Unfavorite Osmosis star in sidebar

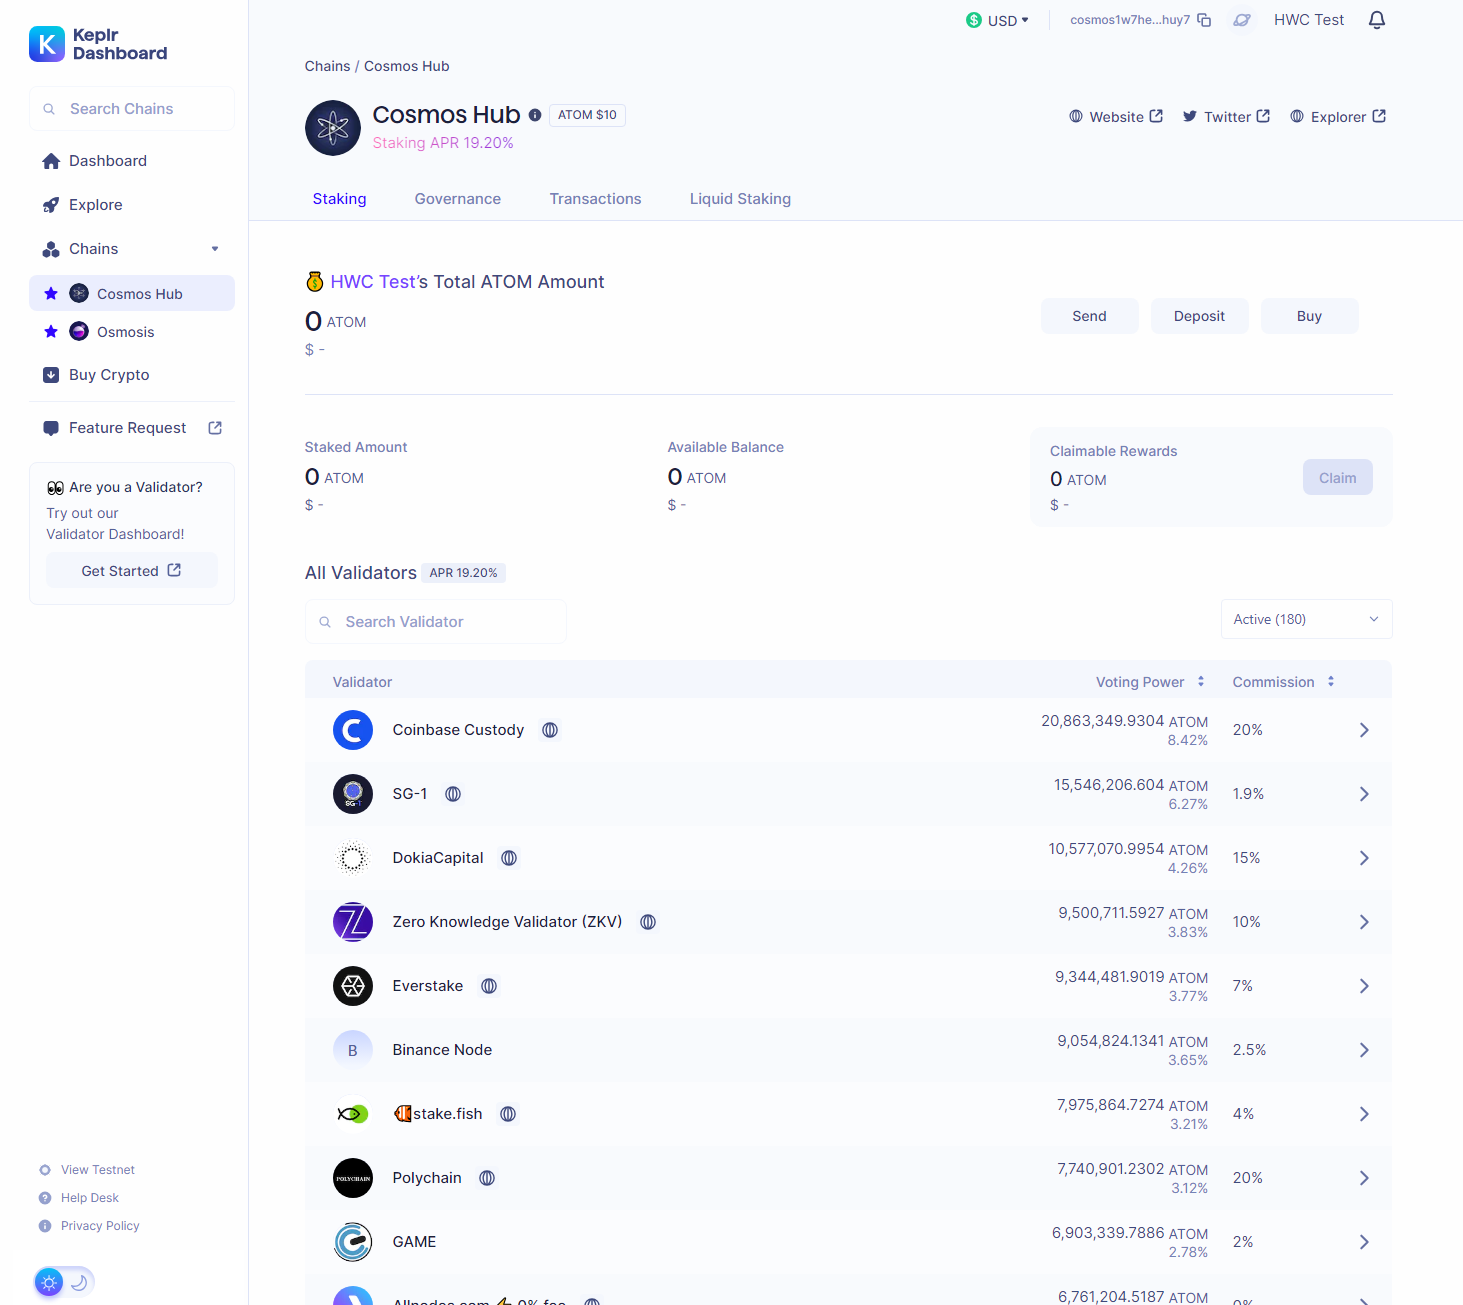51,331
